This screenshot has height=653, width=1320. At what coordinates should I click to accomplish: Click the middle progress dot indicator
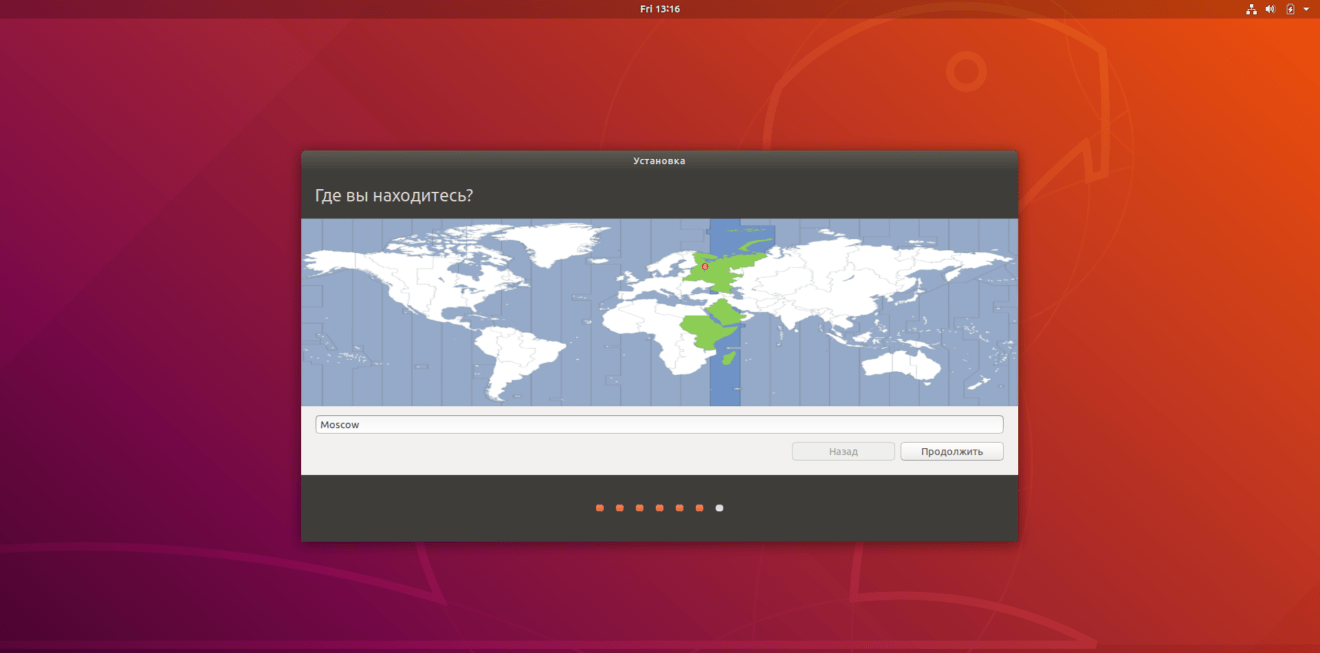[658, 507]
